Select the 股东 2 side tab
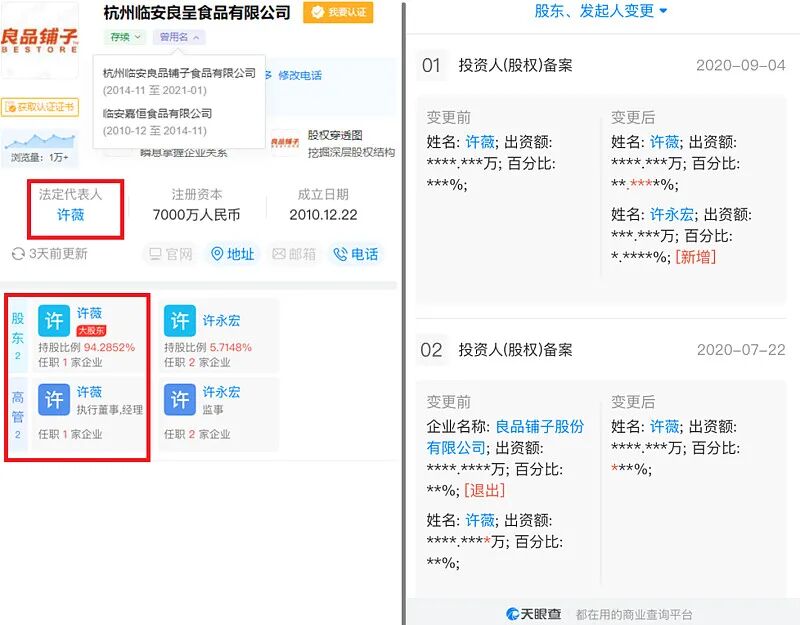 click(18, 336)
